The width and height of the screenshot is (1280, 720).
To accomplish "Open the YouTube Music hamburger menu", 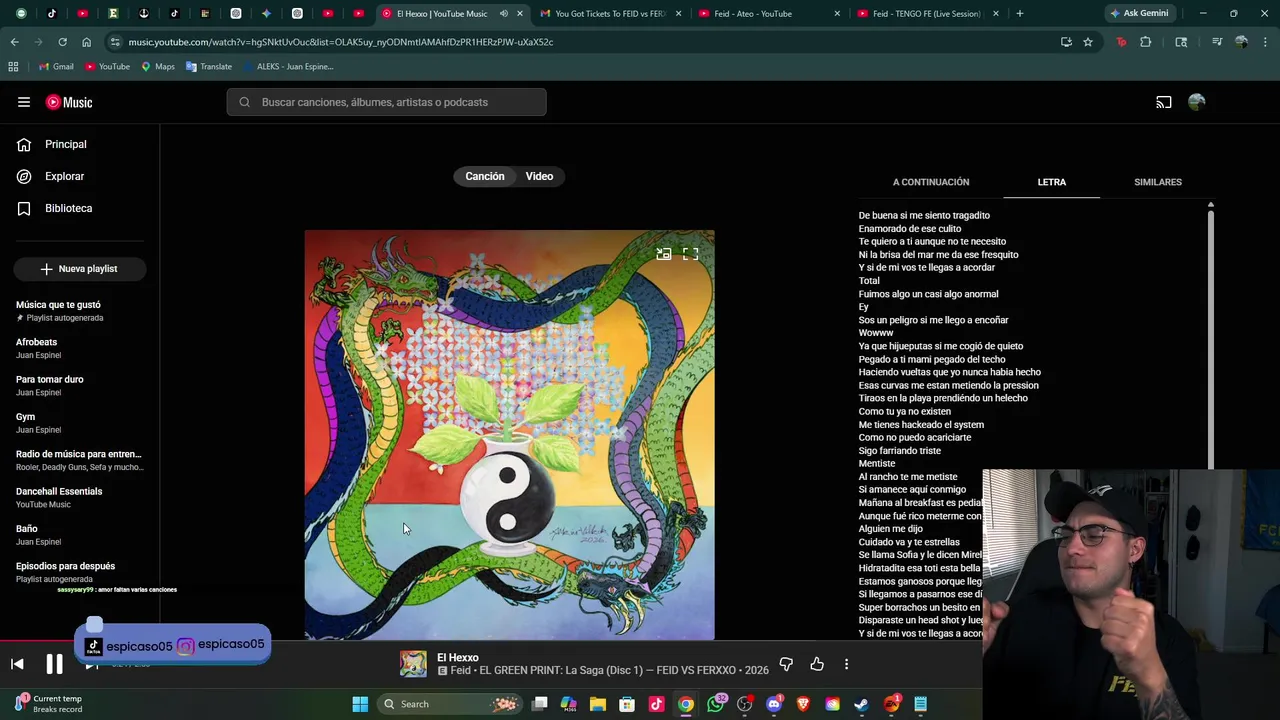I will pyautogui.click(x=24, y=102).
